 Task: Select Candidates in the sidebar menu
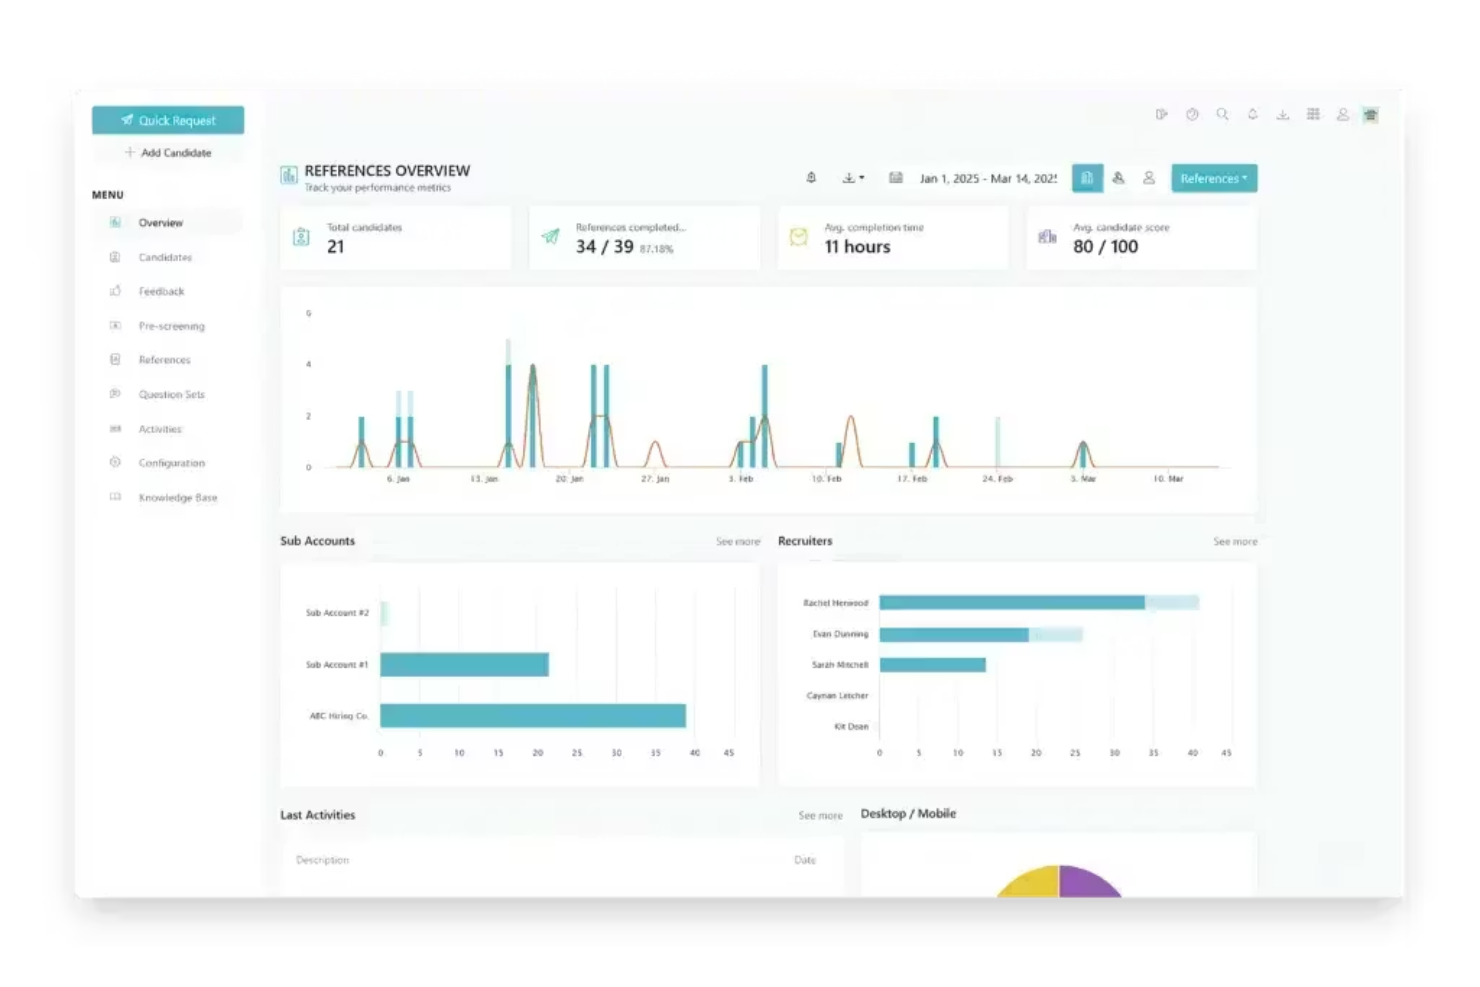[164, 257]
